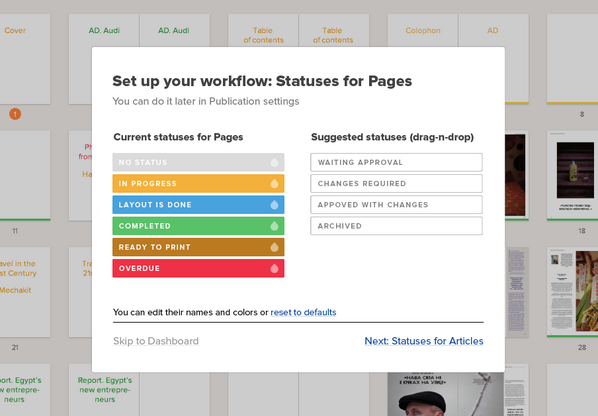The height and width of the screenshot is (416, 598).
Task: Click page number 21 label
Action: [x=15, y=347]
